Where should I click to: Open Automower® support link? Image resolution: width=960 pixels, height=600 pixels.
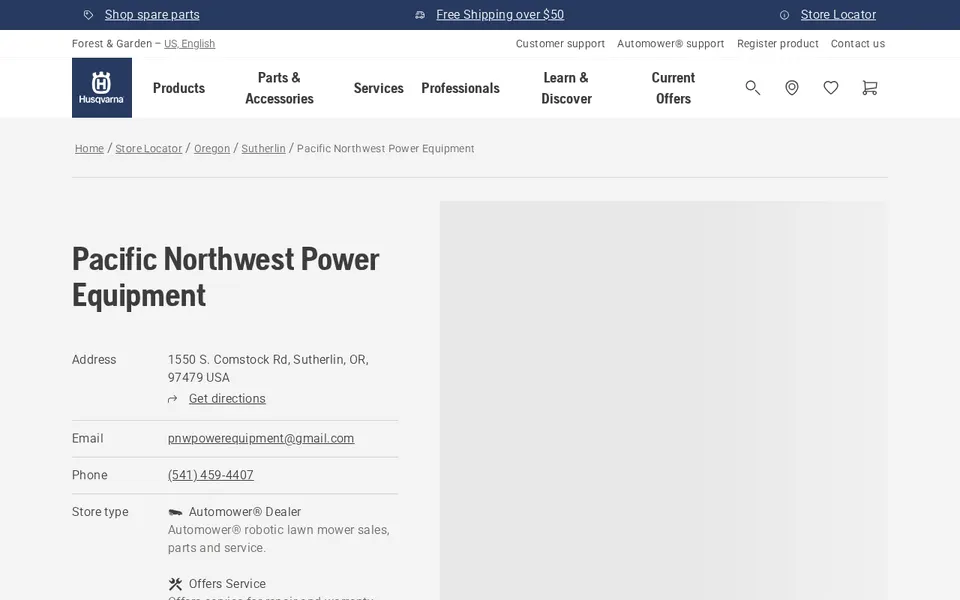point(670,43)
